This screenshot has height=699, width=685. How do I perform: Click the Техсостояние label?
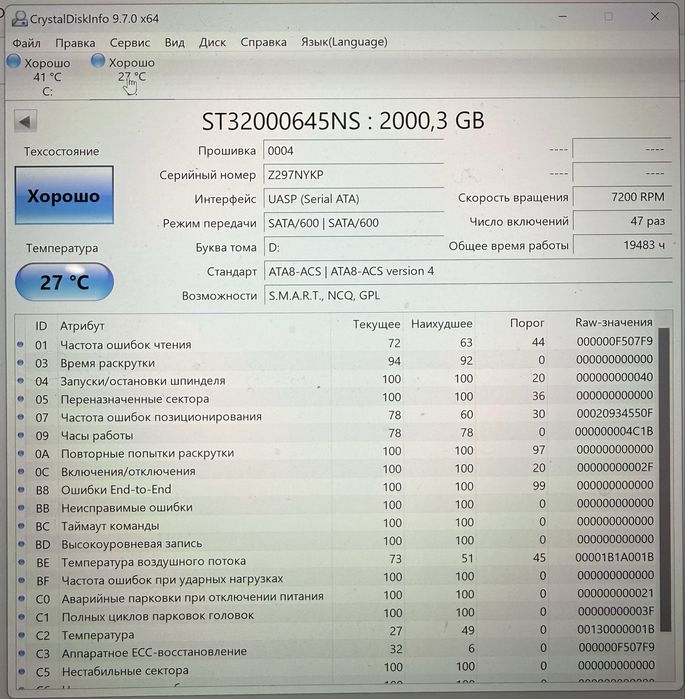point(62,152)
